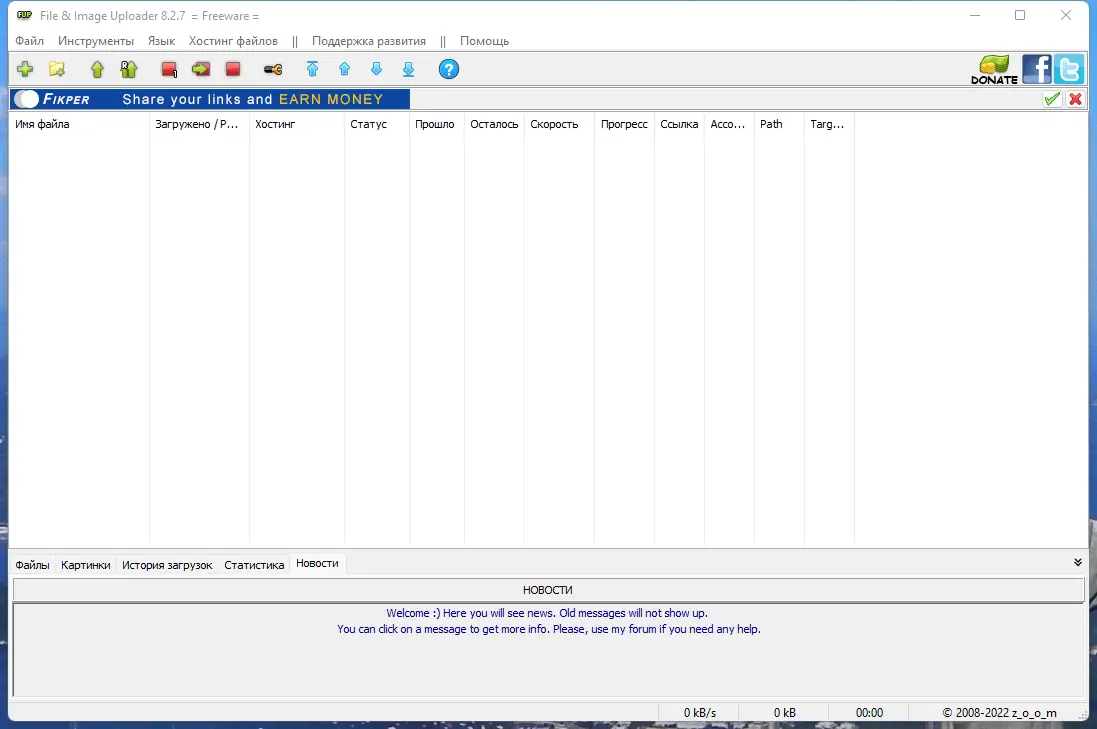This screenshot has height=729, width=1097.
Task: Sort by Имя файла column header
Action: pos(79,124)
